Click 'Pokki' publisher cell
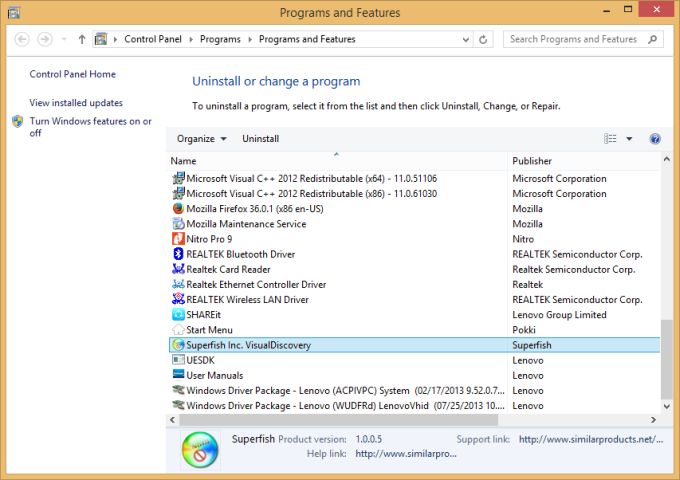The height and width of the screenshot is (480, 680). 524,330
